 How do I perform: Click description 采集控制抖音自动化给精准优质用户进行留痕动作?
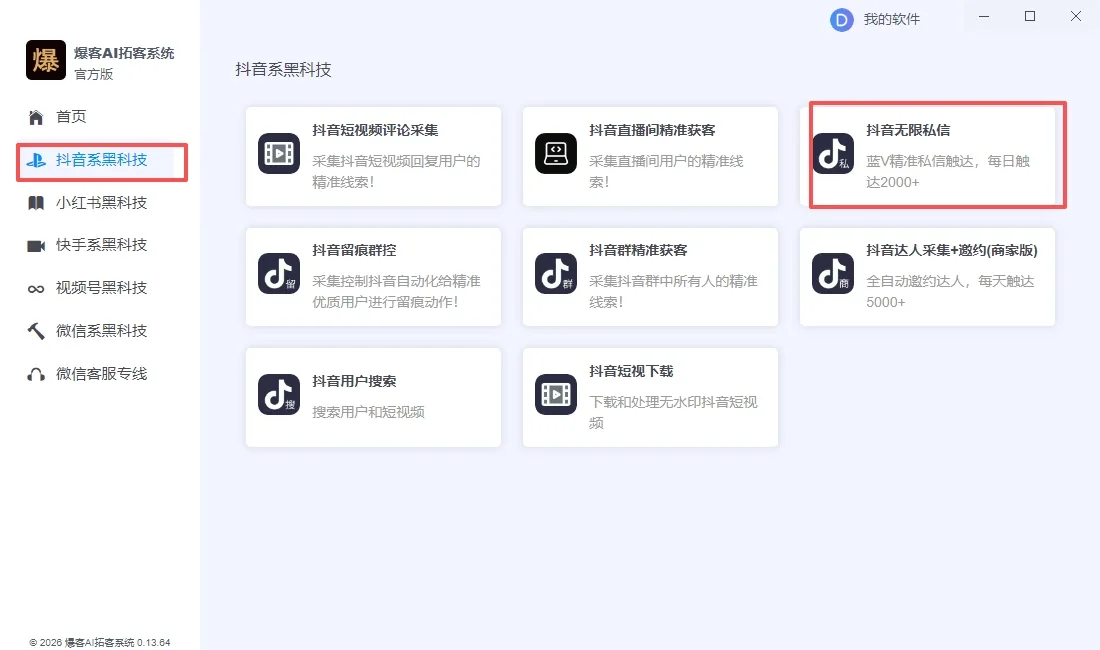(x=396, y=292)
